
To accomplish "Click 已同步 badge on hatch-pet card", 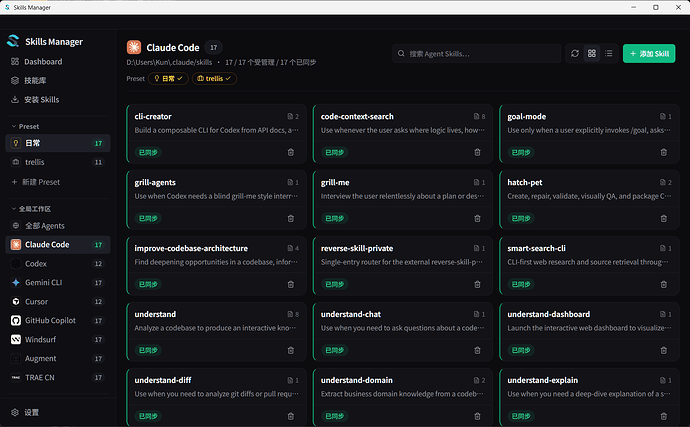I will (x=521, y=218).
